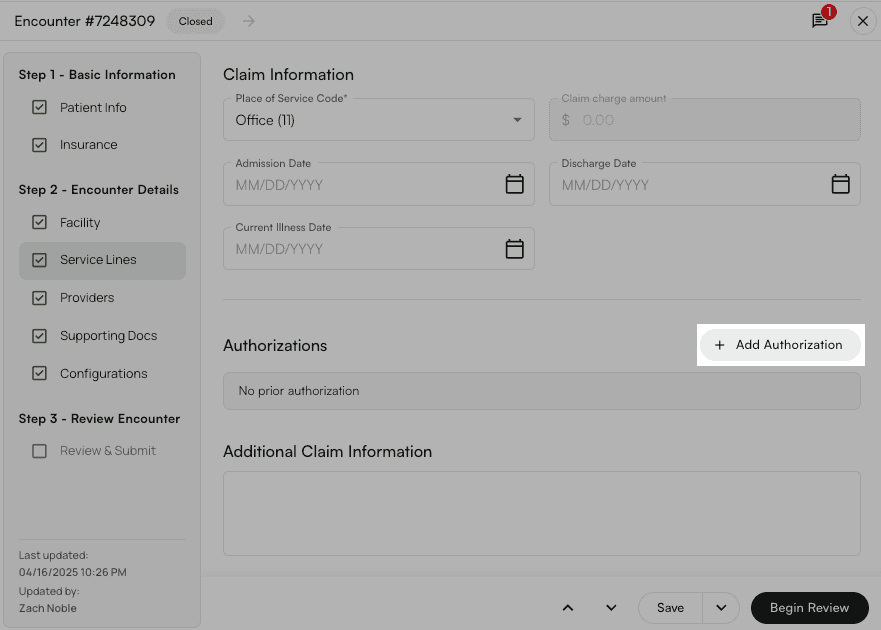Viewport: 881px width, 630px height.
Task: Toggle the Patient Info checkbox
Action: (39, 107)
